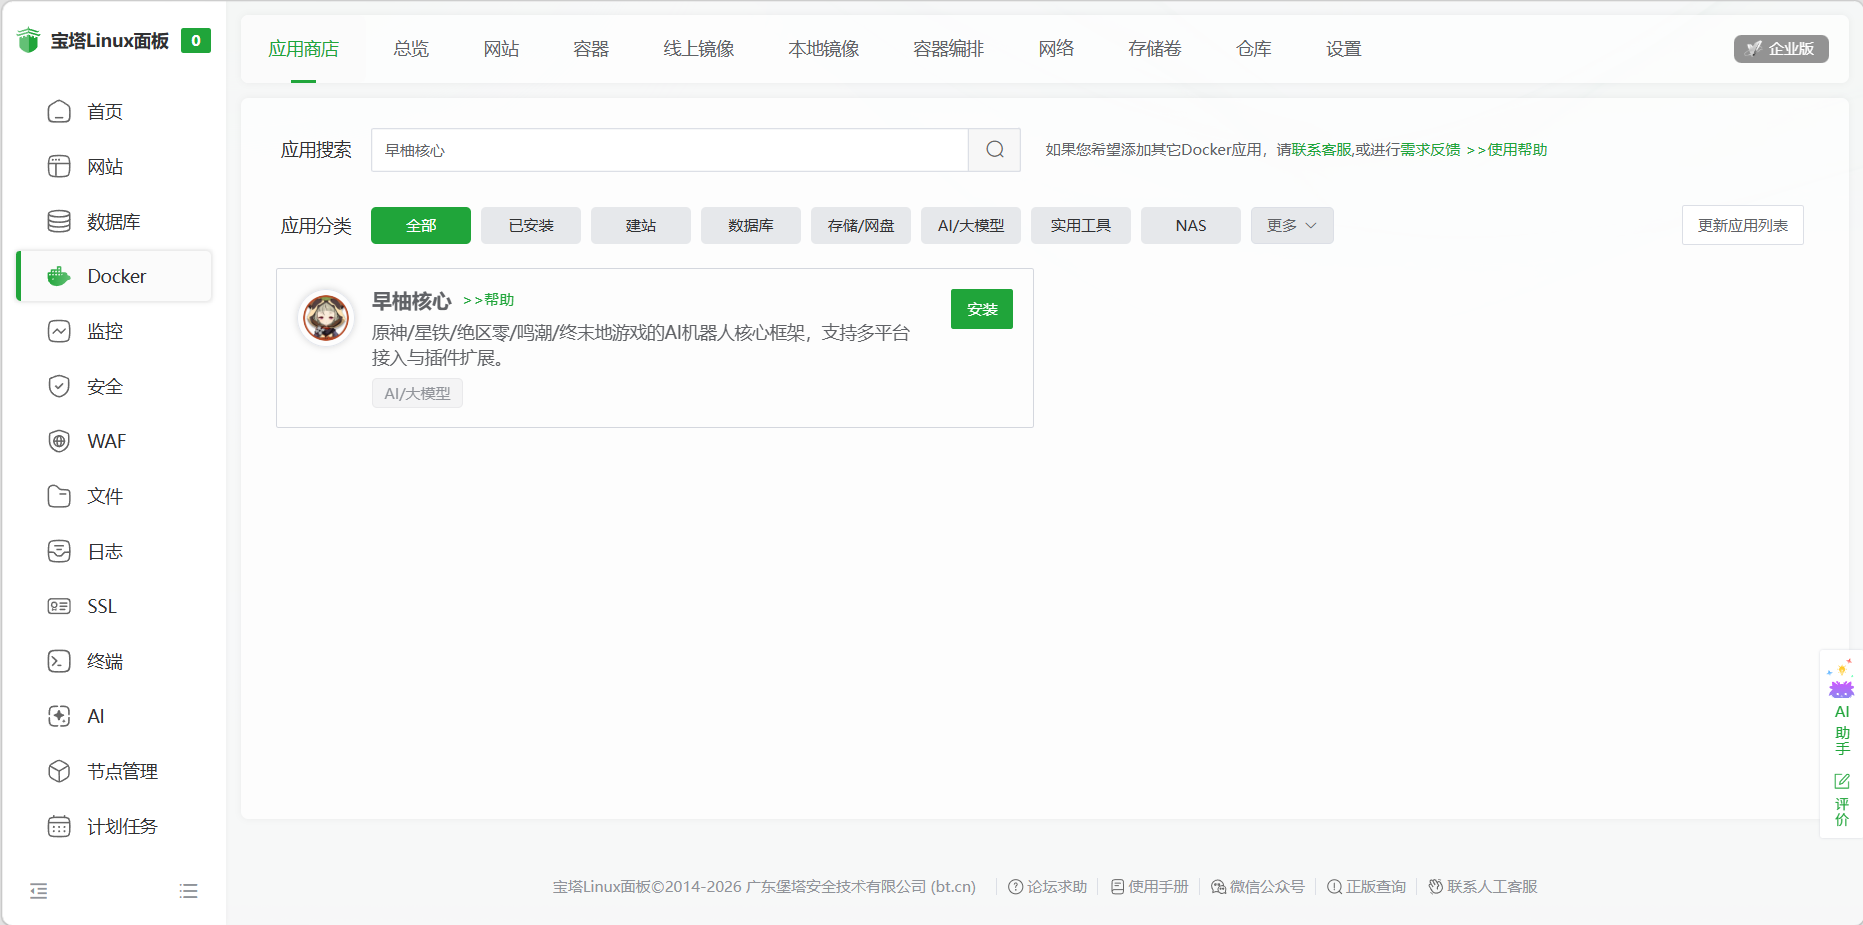Image resolution: width=1863 pixels, height=925 pixels.
Task: Filter apps by 建站 category
Action: (641, 226)
